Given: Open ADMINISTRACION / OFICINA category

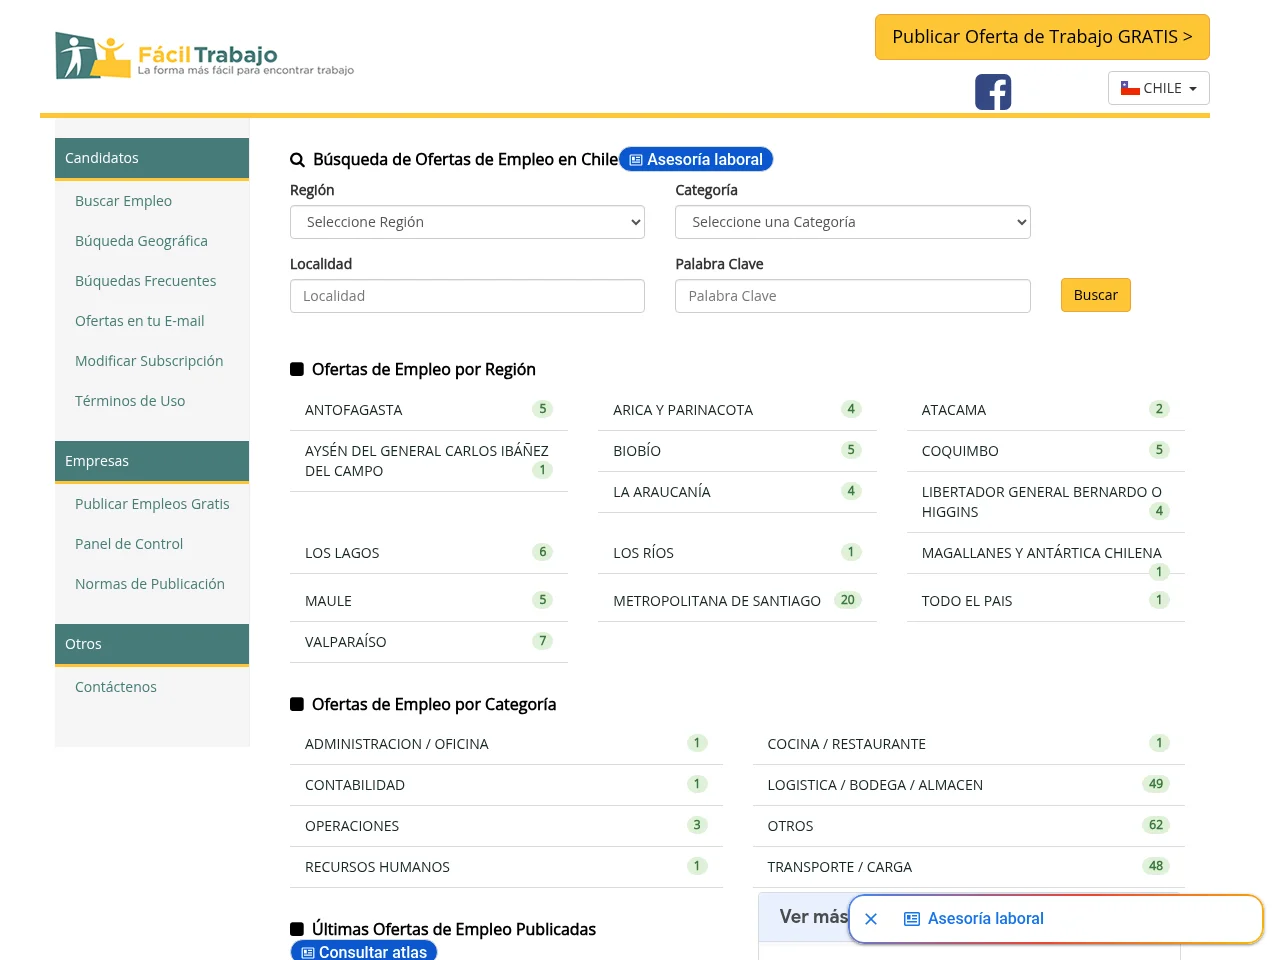Looking at the screenshot, I should point(506,744).
